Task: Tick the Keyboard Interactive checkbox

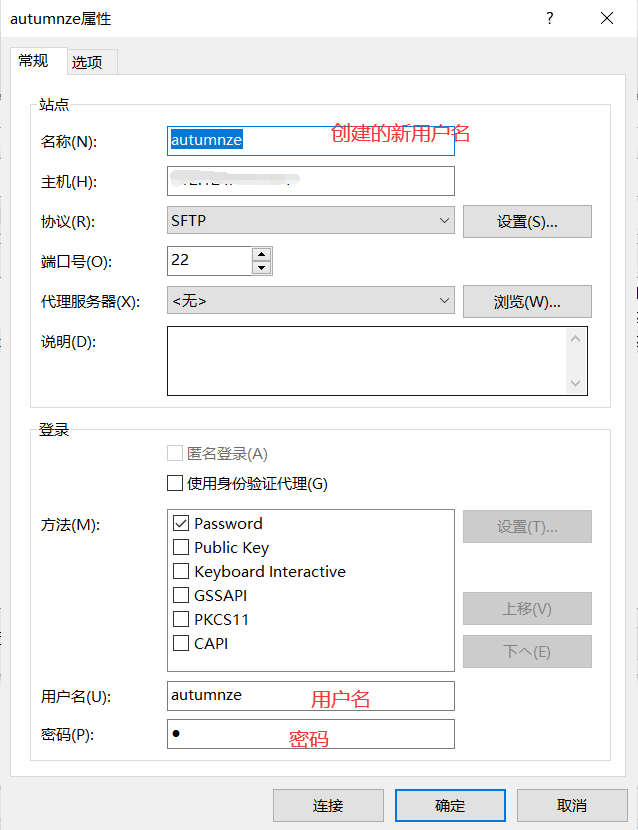Action: click(181, 571)
